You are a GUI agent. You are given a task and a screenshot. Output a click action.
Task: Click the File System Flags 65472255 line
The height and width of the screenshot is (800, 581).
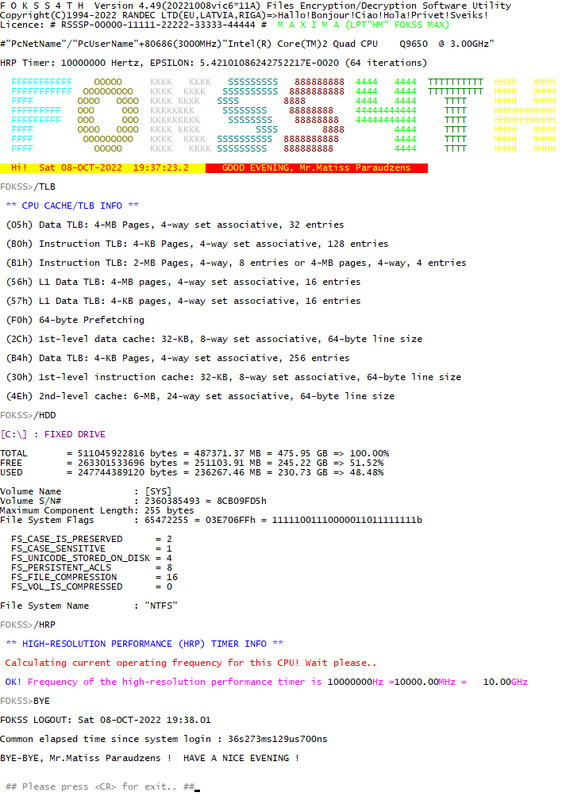[x=211, y=520]
